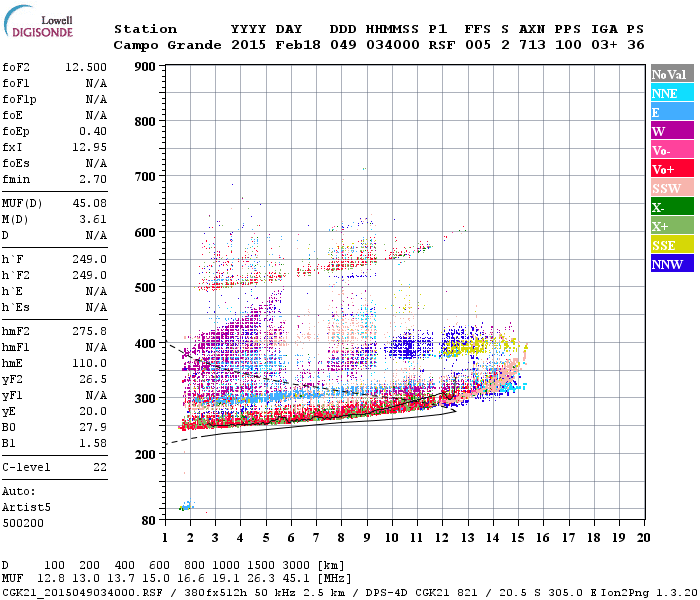Click the Lowell Digisonde logo

38,22
